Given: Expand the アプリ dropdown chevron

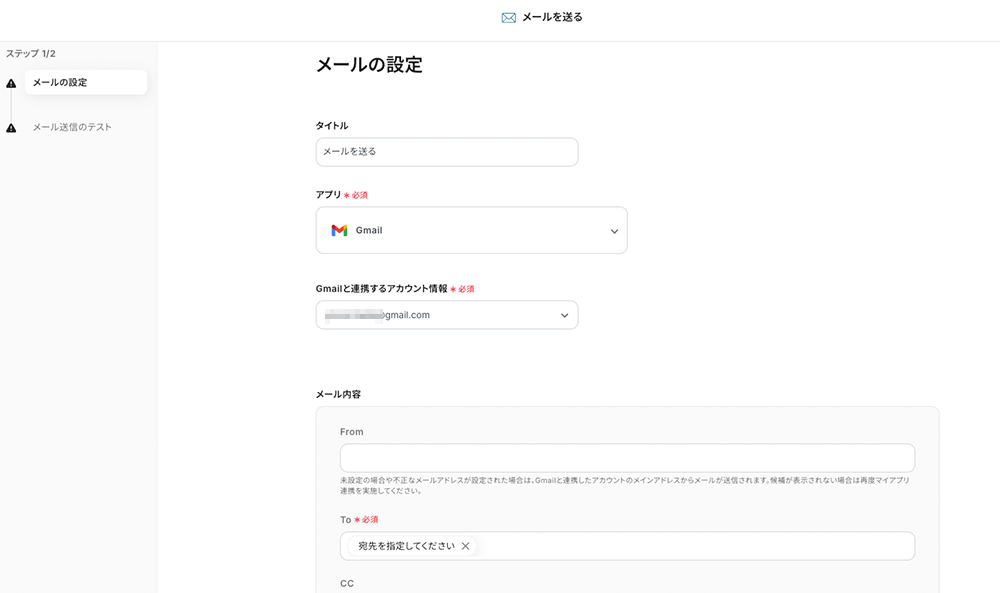Looking at the screenshot, I should pos(614,231).
